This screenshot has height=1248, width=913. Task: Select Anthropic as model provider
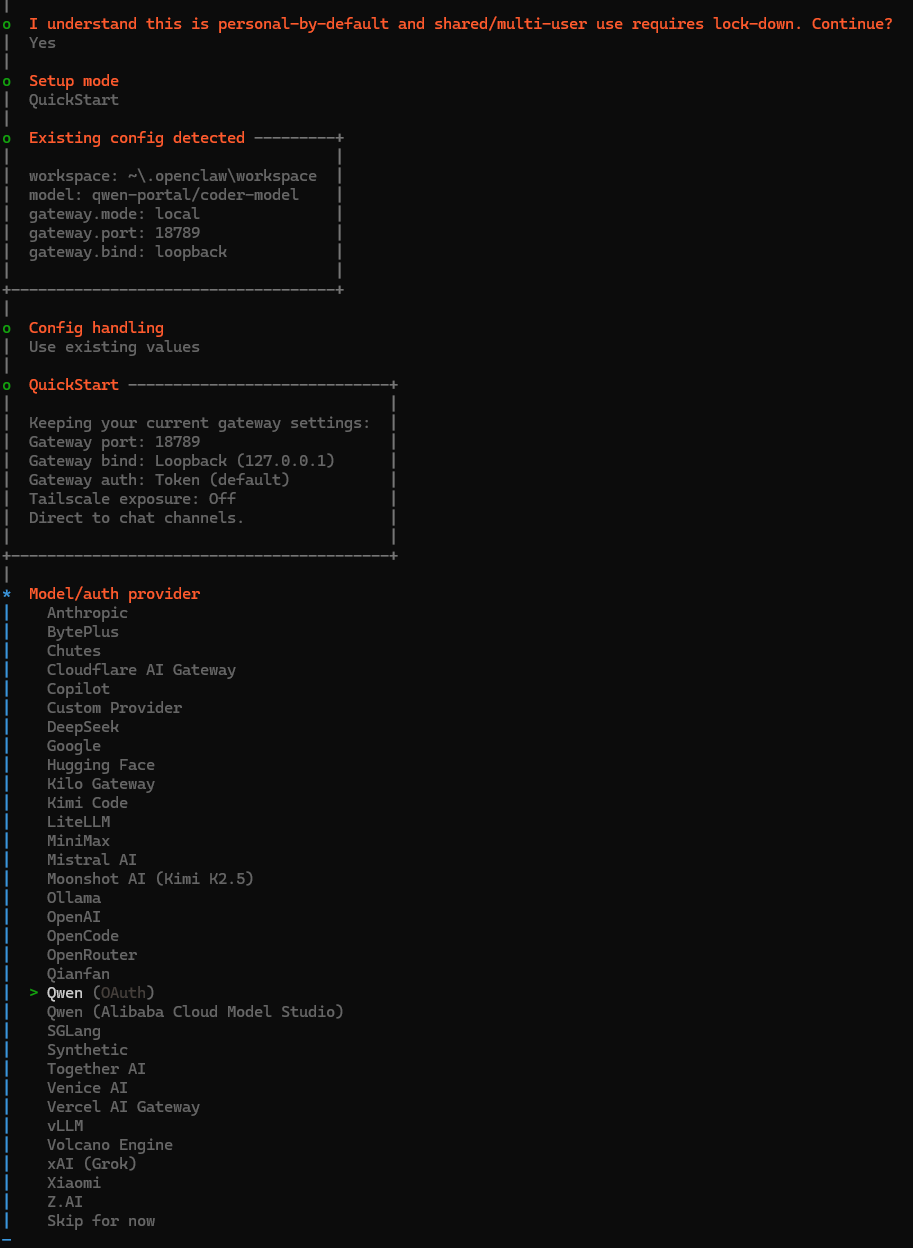tap(87, 613)
